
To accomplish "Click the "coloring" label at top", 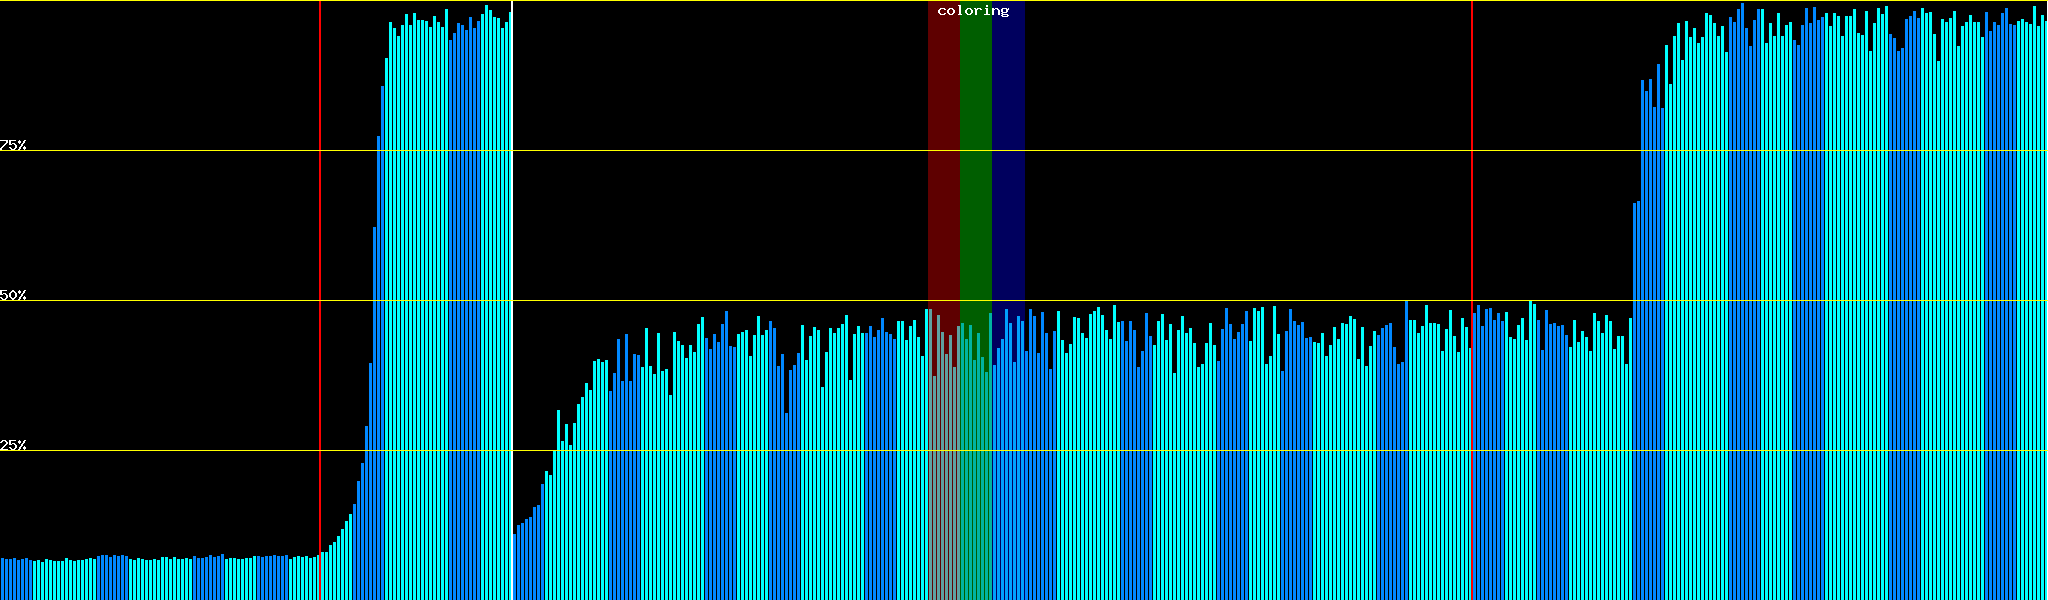I will click(x=973, y=11).
